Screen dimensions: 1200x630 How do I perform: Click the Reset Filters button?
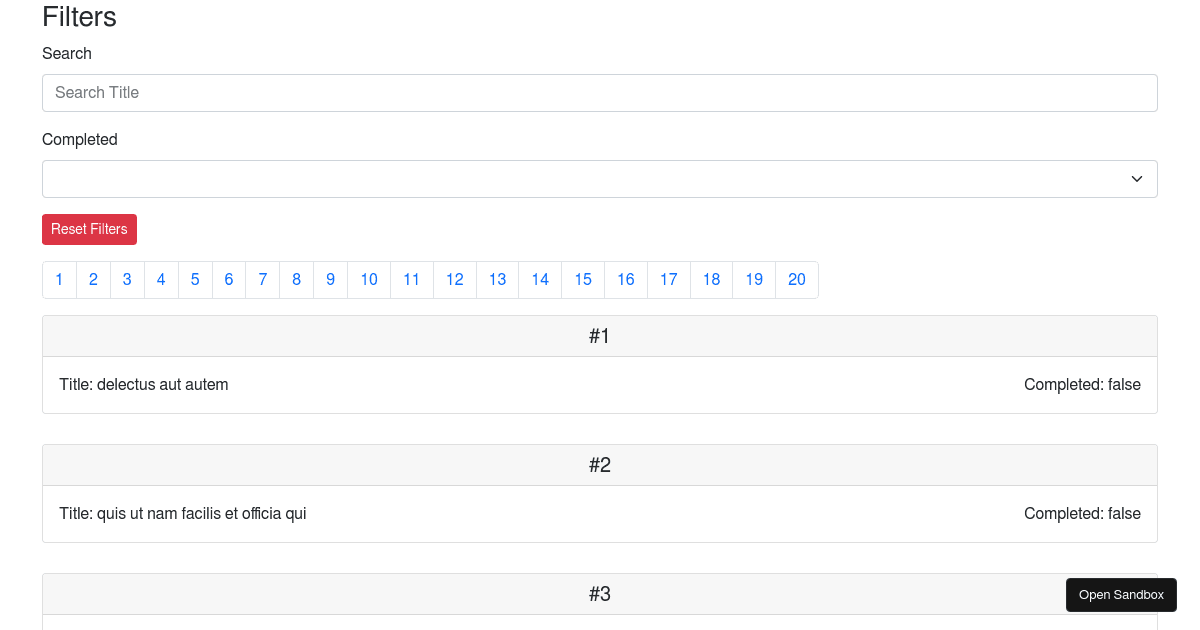[89, 229]
